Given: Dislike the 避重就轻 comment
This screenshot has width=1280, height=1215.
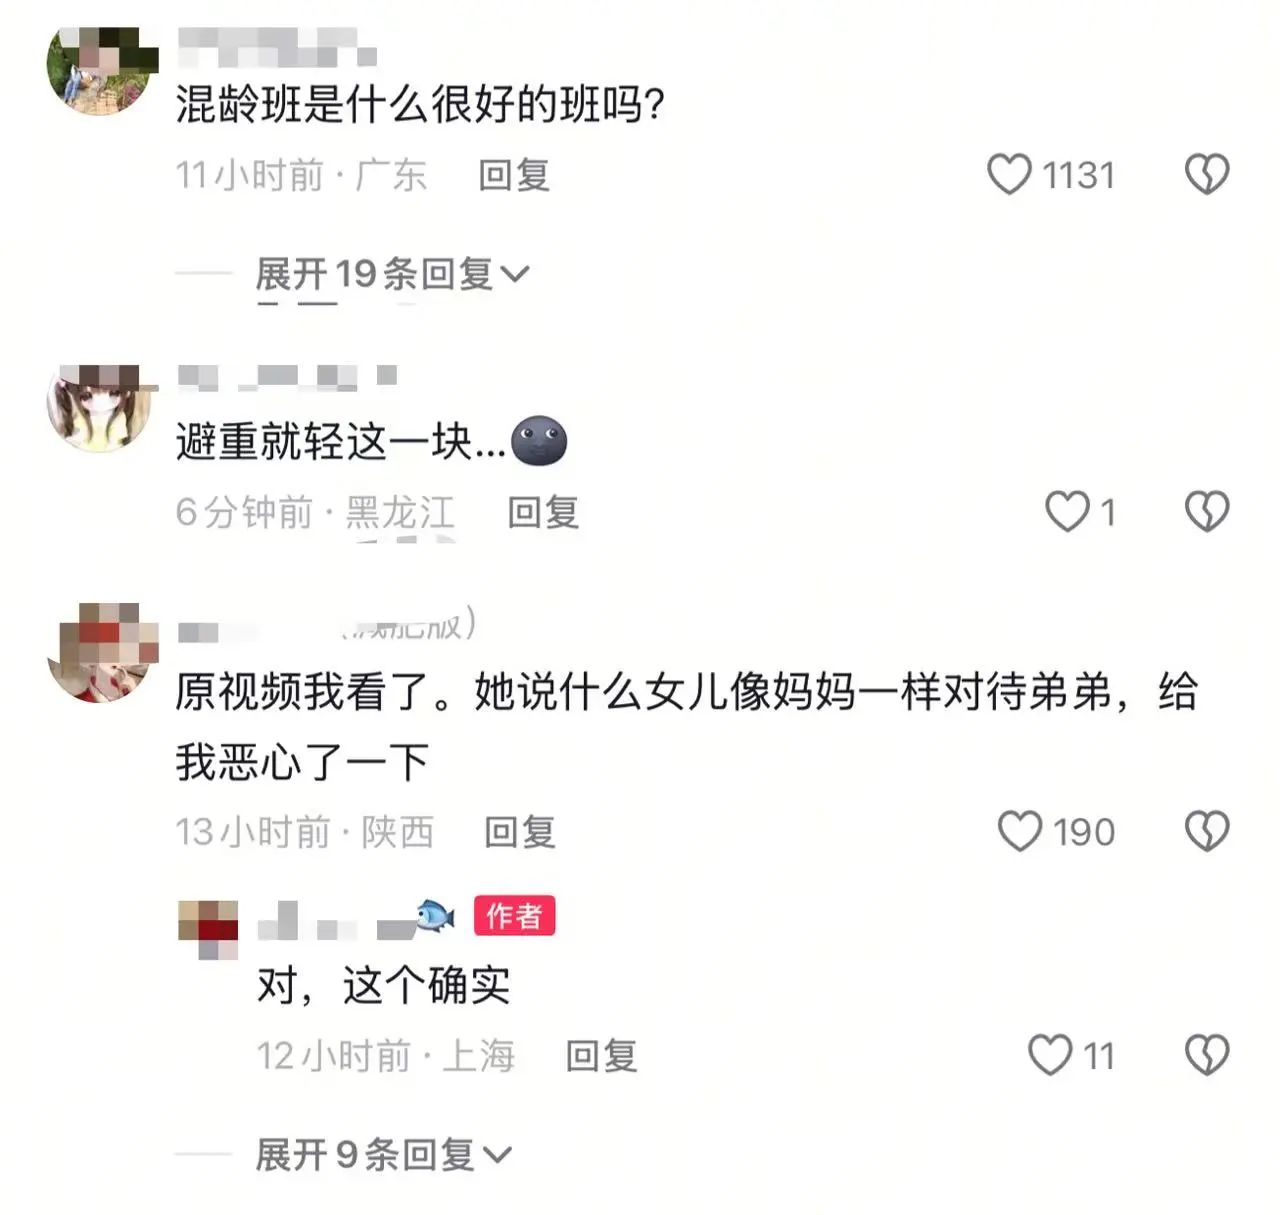Looking at the screenshot, I should pyautogui.click(x=1207, y=512).
